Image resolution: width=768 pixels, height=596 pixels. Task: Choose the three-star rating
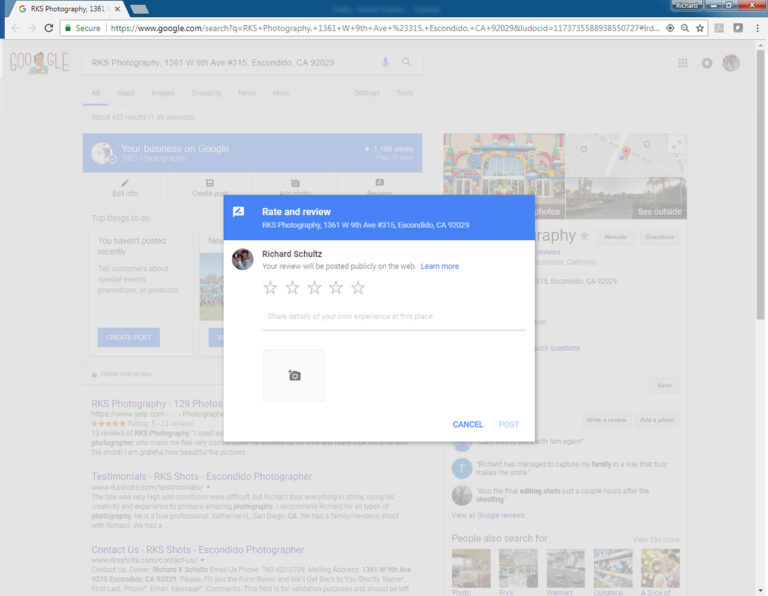tap(314, 288)
